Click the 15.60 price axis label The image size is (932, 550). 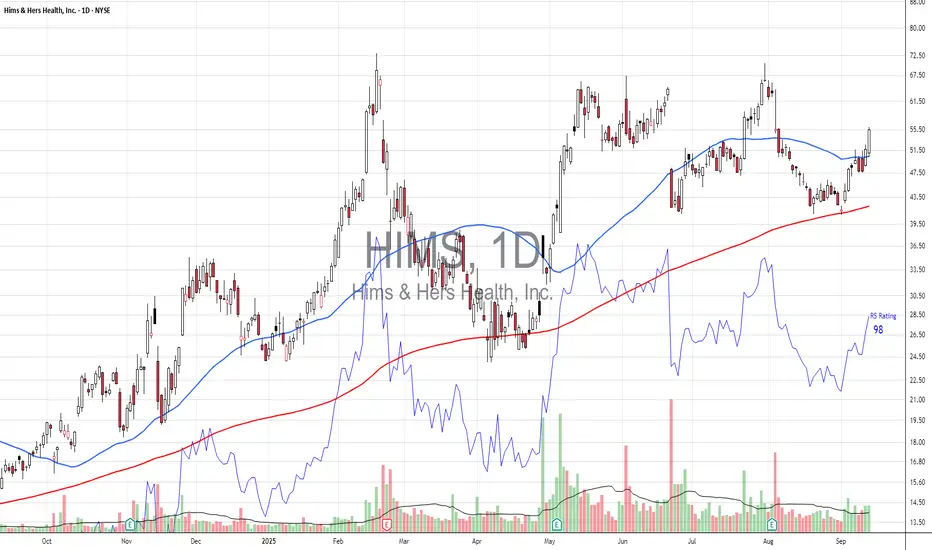click(x=917, y=482)
